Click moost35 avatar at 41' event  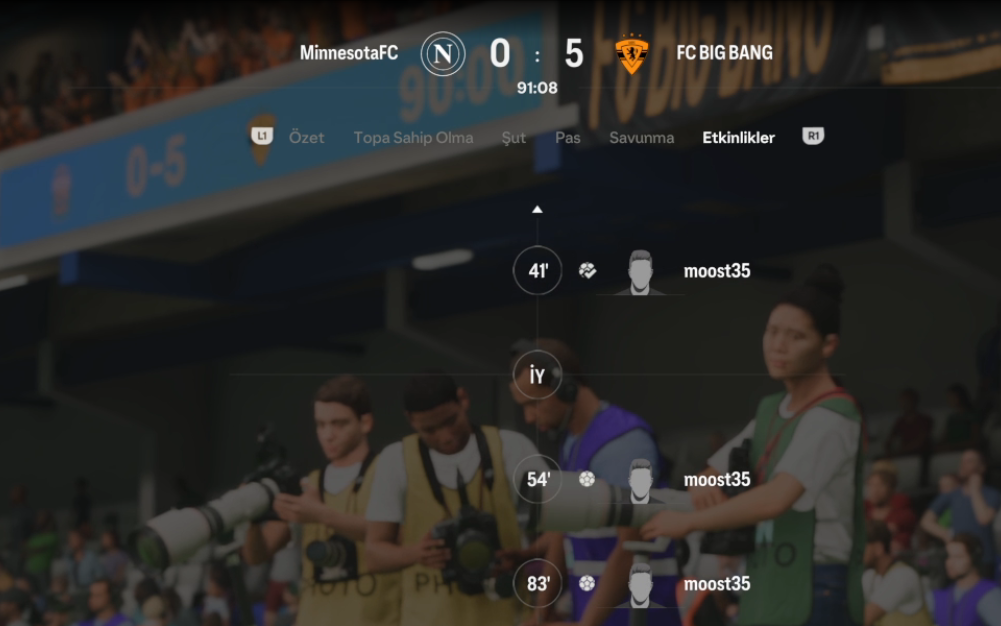[x=640, y=272]
